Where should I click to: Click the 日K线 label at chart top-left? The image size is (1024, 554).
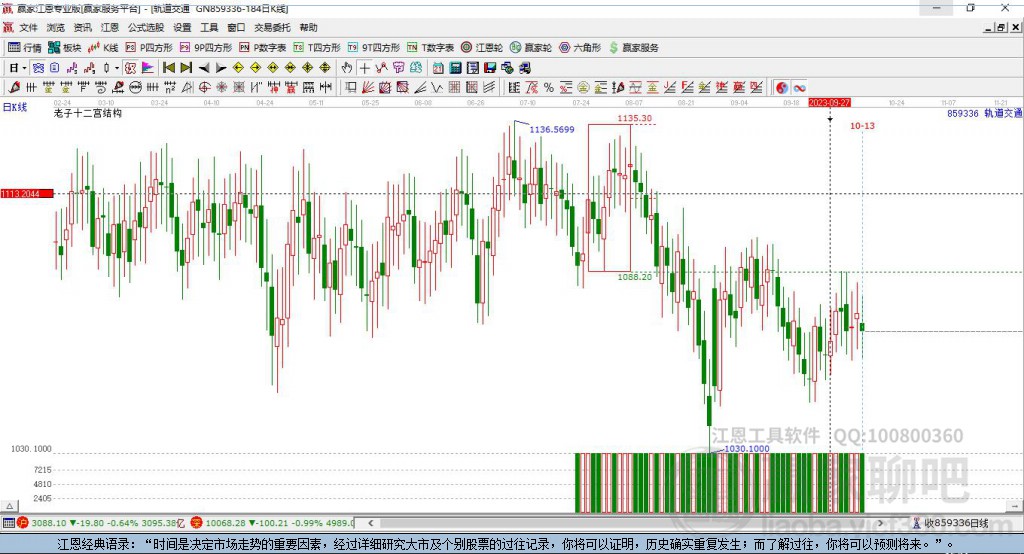(15, 107)
